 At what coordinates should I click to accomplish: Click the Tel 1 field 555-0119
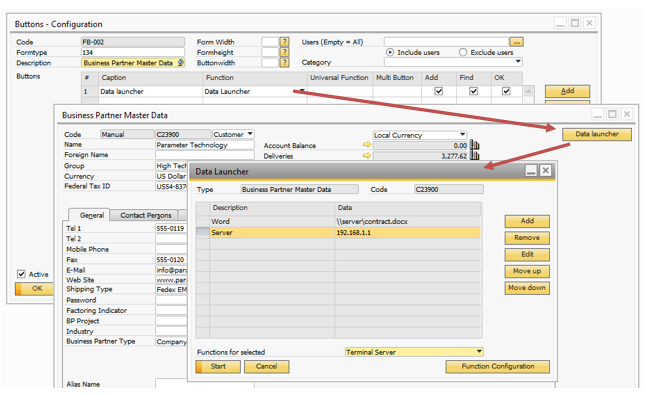171,228
